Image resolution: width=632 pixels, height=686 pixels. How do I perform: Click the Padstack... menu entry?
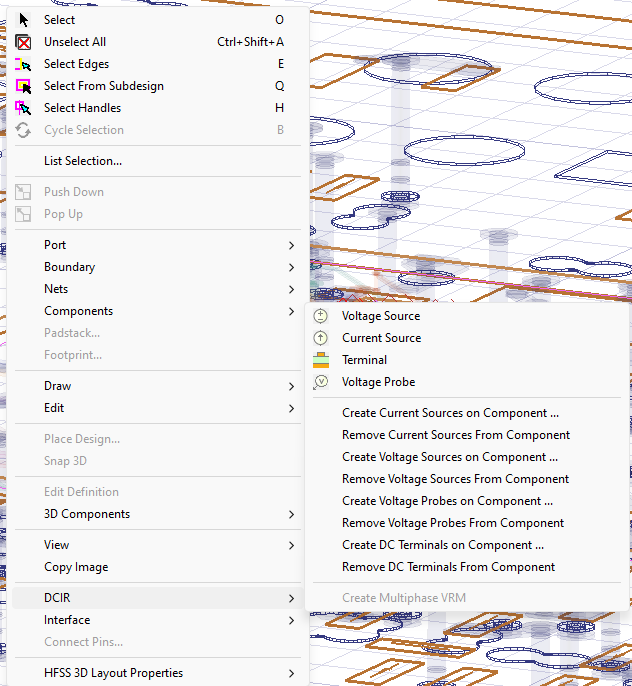click(x=157, y=333)
